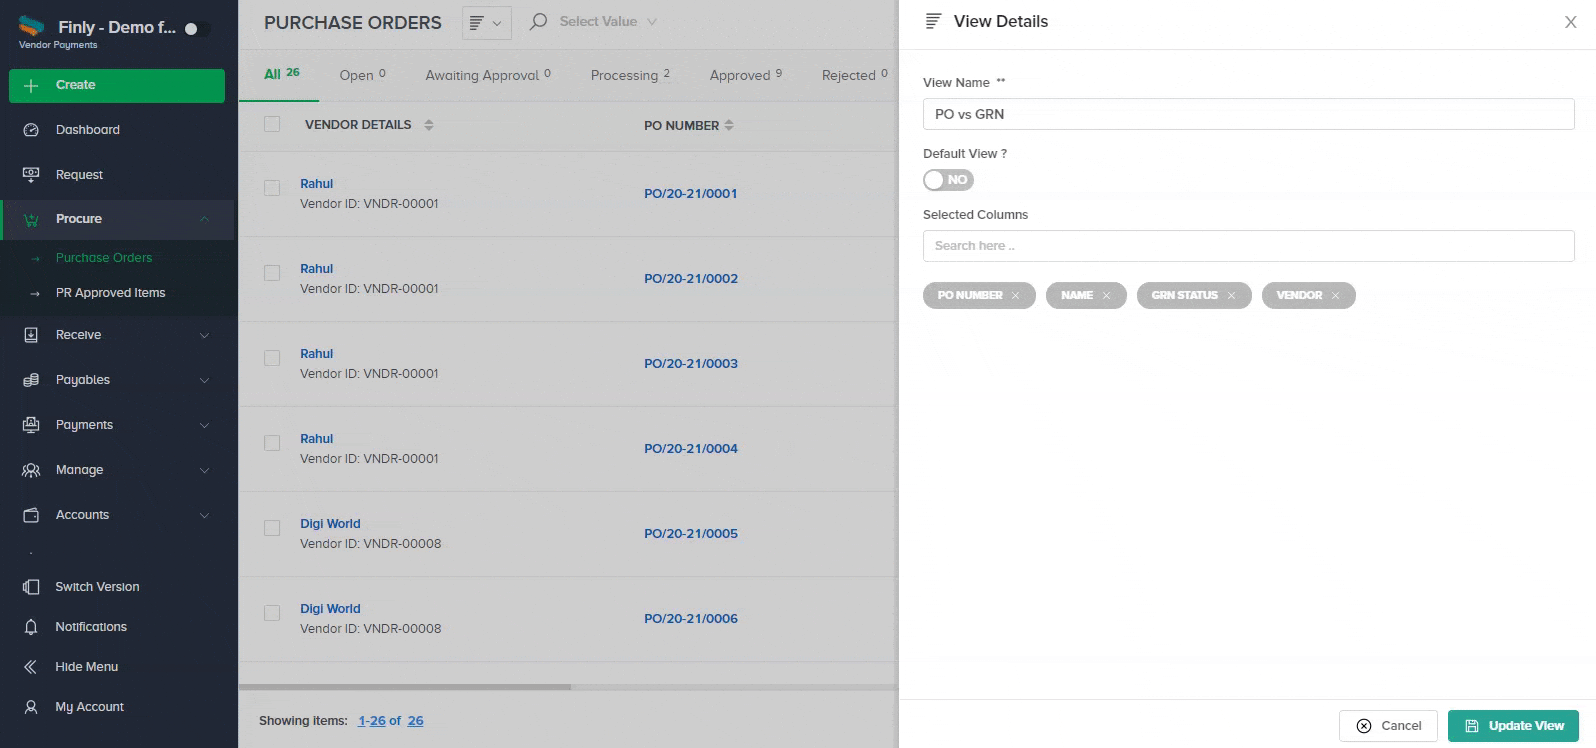Click the Update View button
The width and height of the screenshot is (1596, 748).
click(x=1513, y=726)
